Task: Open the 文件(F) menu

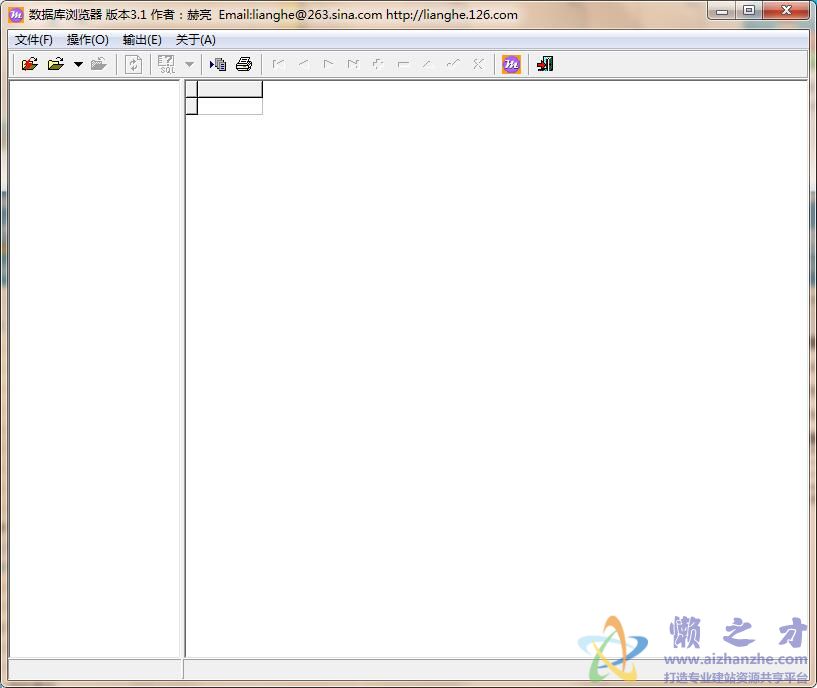Action: click(33, 40)
